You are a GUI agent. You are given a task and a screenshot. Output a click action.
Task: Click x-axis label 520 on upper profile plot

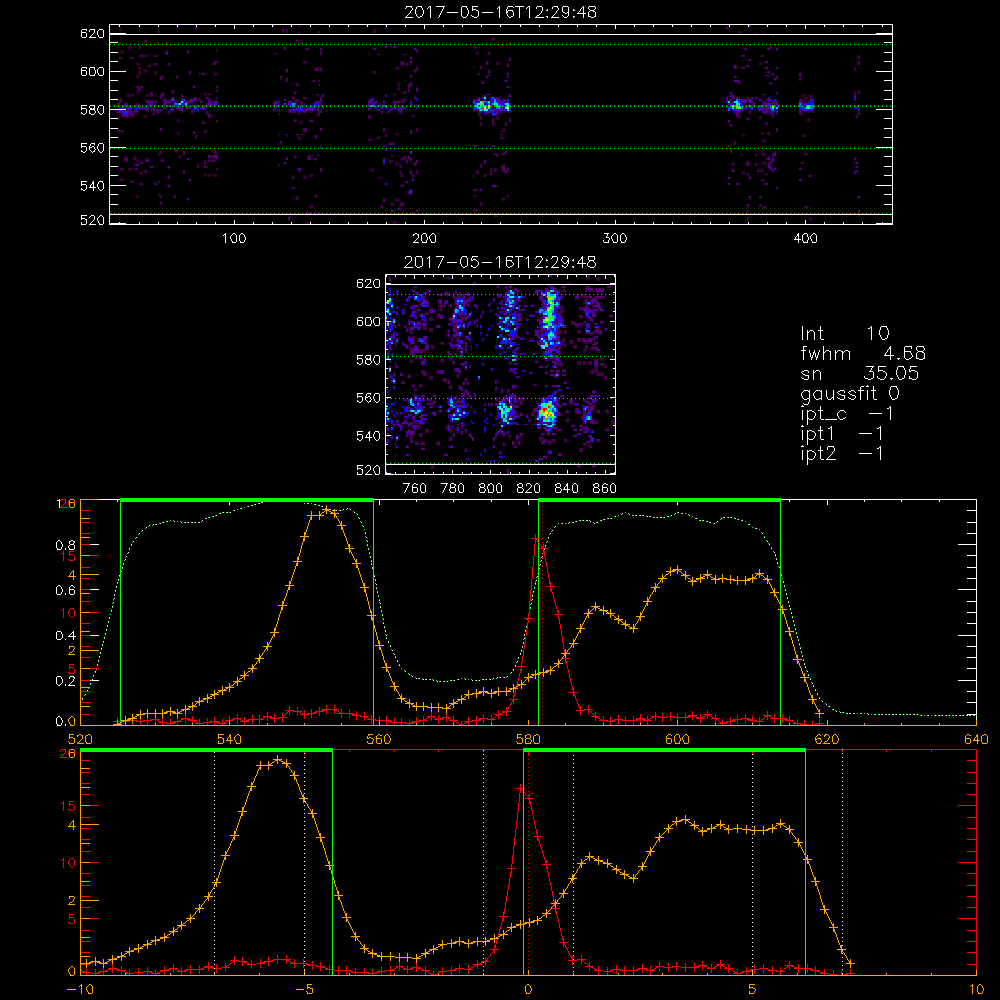point(80,739)
